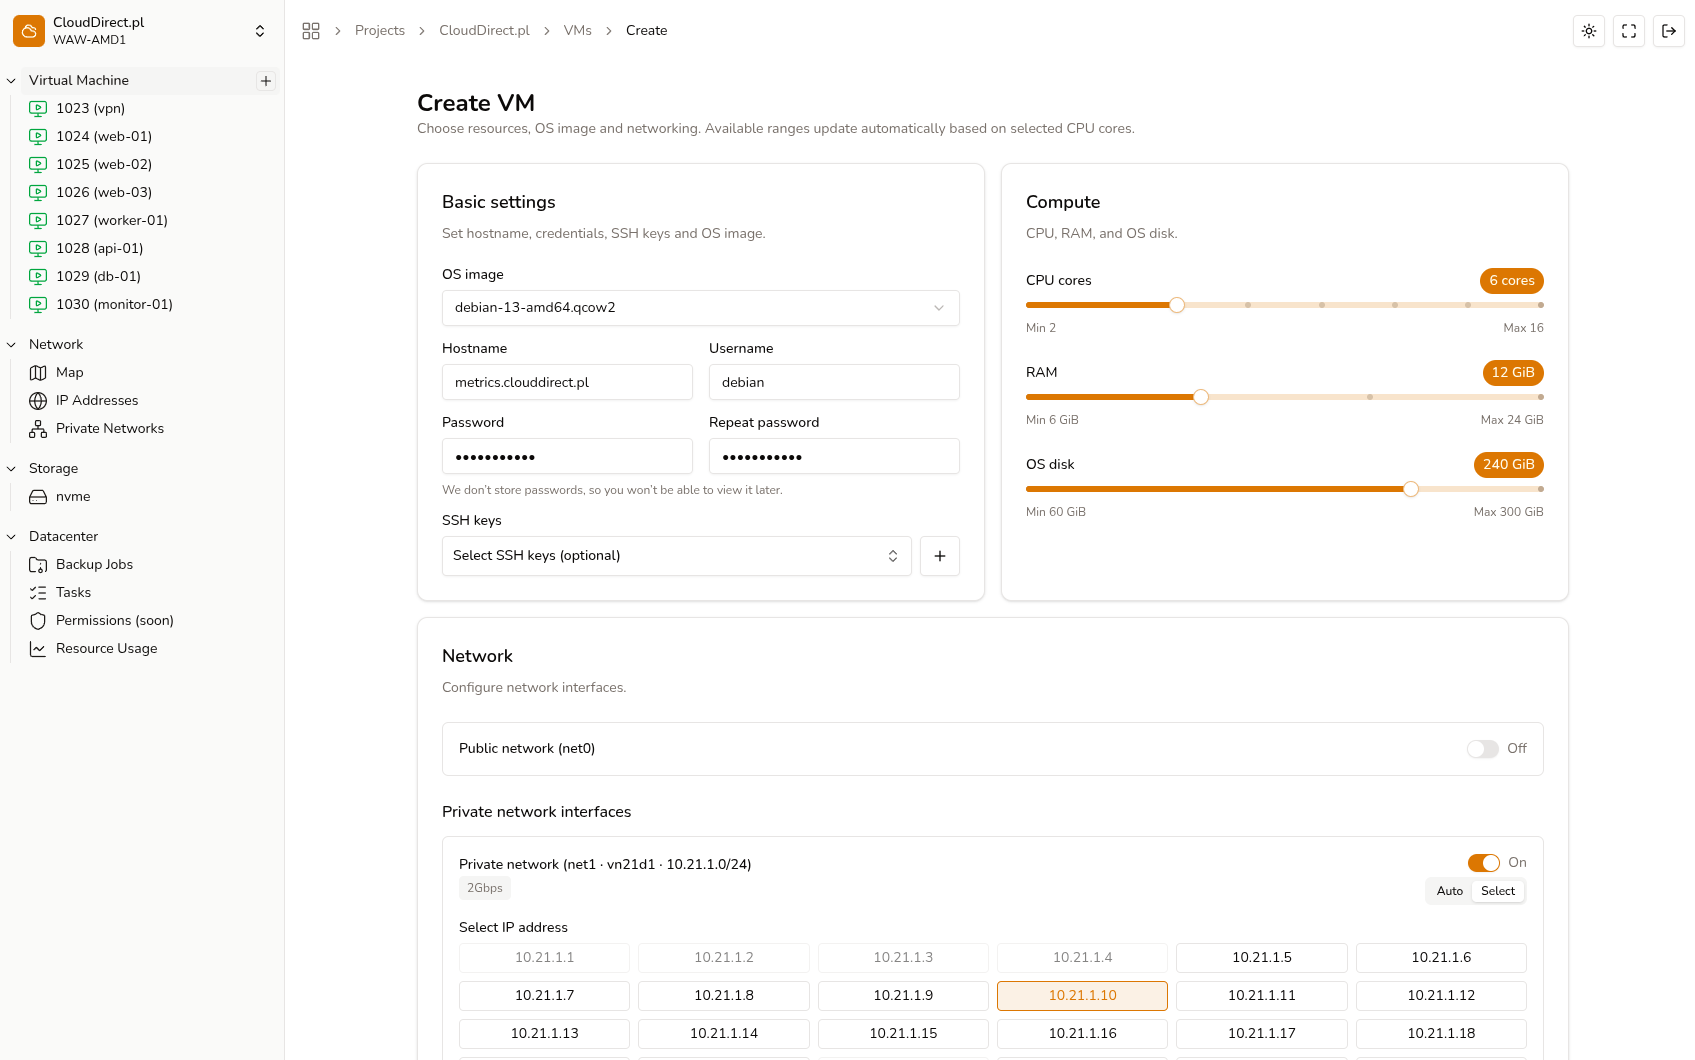Create a new VM with the sidebar plus button
The width and height of the screenshot is (1695, 1060).
265,80
